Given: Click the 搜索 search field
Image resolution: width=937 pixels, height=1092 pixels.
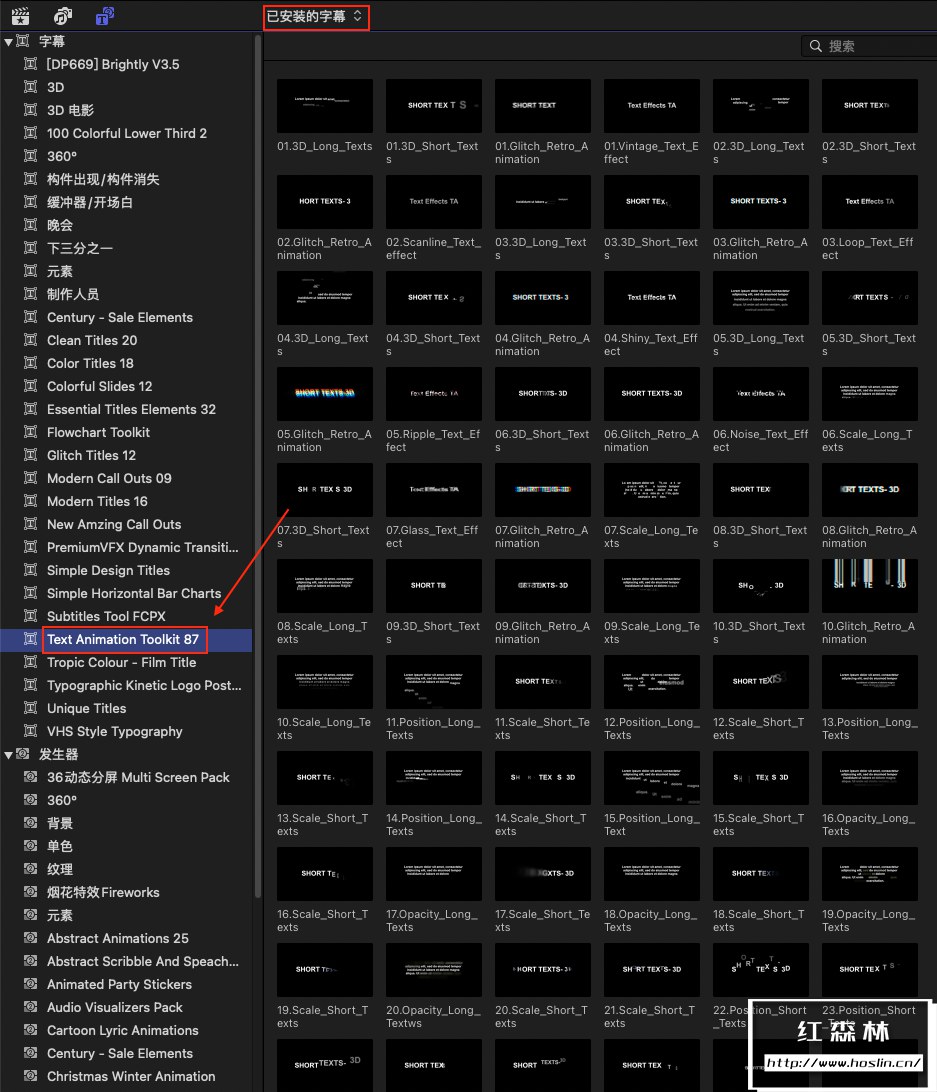Looking at the screenshot, I should coord(871,46).
